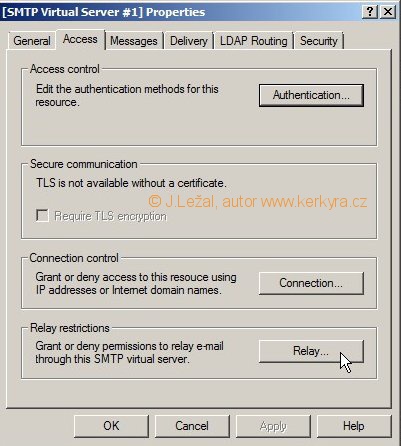Switch to the Security tab
This screenshot has height=446, width=401.
pos(319,41)
